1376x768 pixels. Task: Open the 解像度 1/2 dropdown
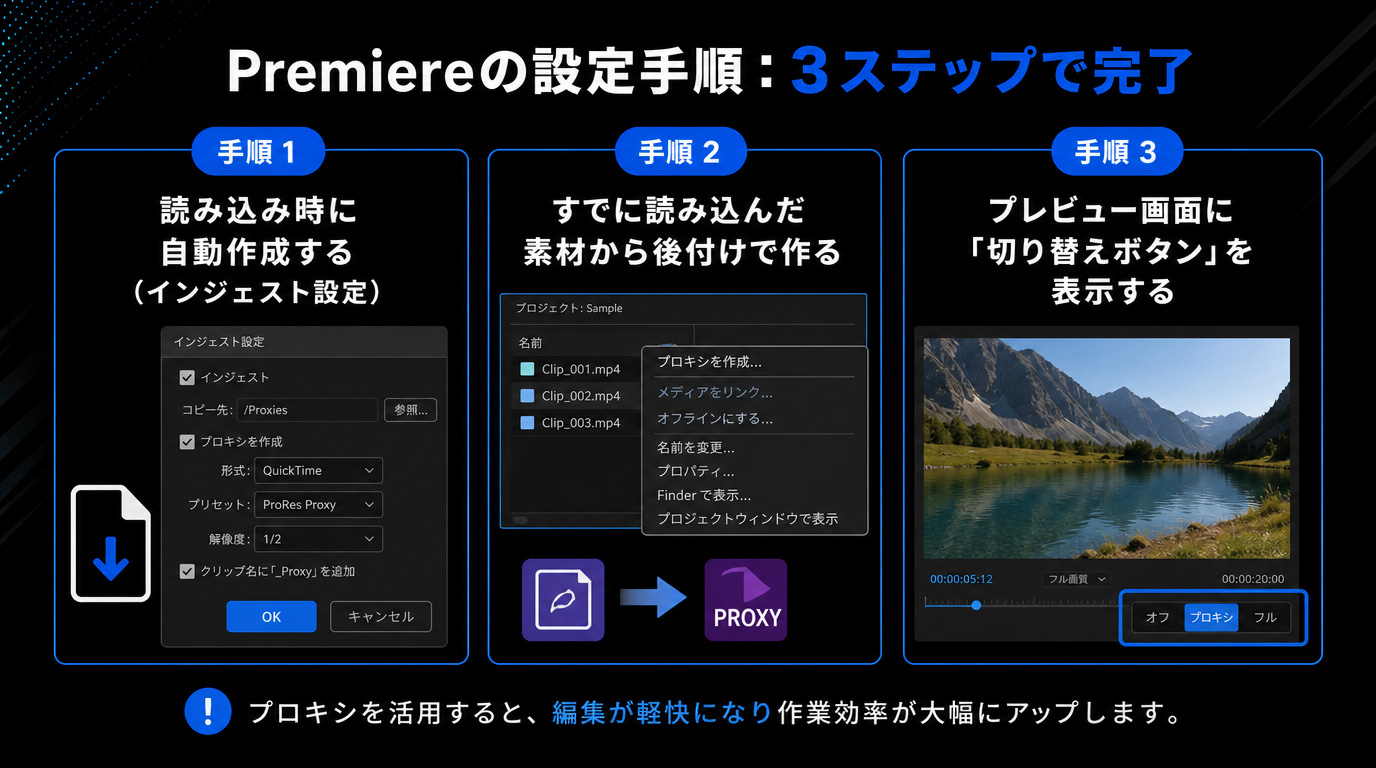pos(318,538)
